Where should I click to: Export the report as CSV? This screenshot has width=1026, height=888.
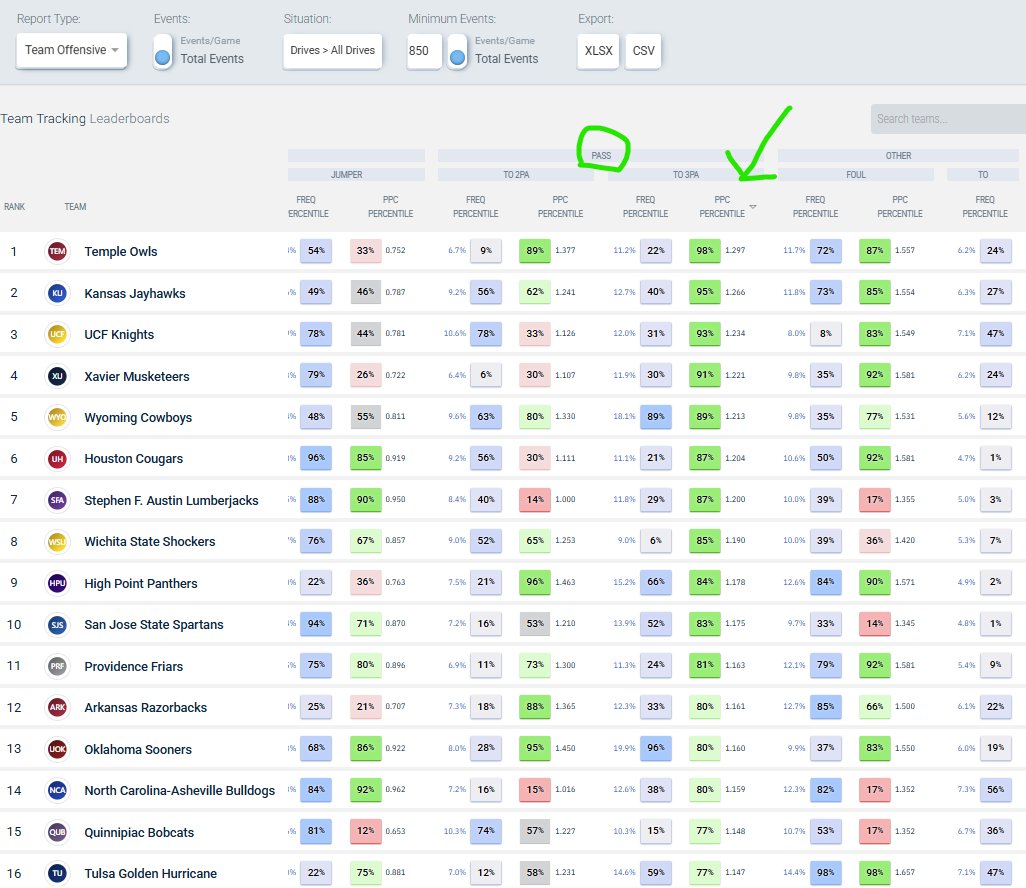pyautogui.click(x=643, y=50)
